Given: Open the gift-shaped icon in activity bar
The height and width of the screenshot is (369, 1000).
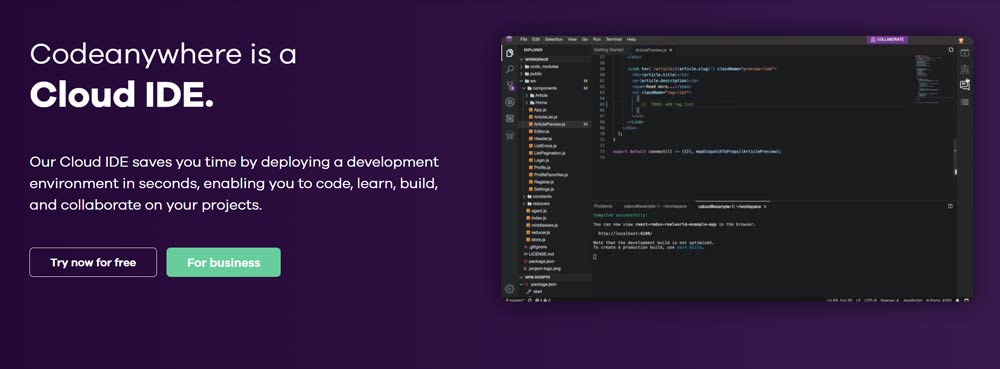Looking at the screenshot, I should click(510, 135).
